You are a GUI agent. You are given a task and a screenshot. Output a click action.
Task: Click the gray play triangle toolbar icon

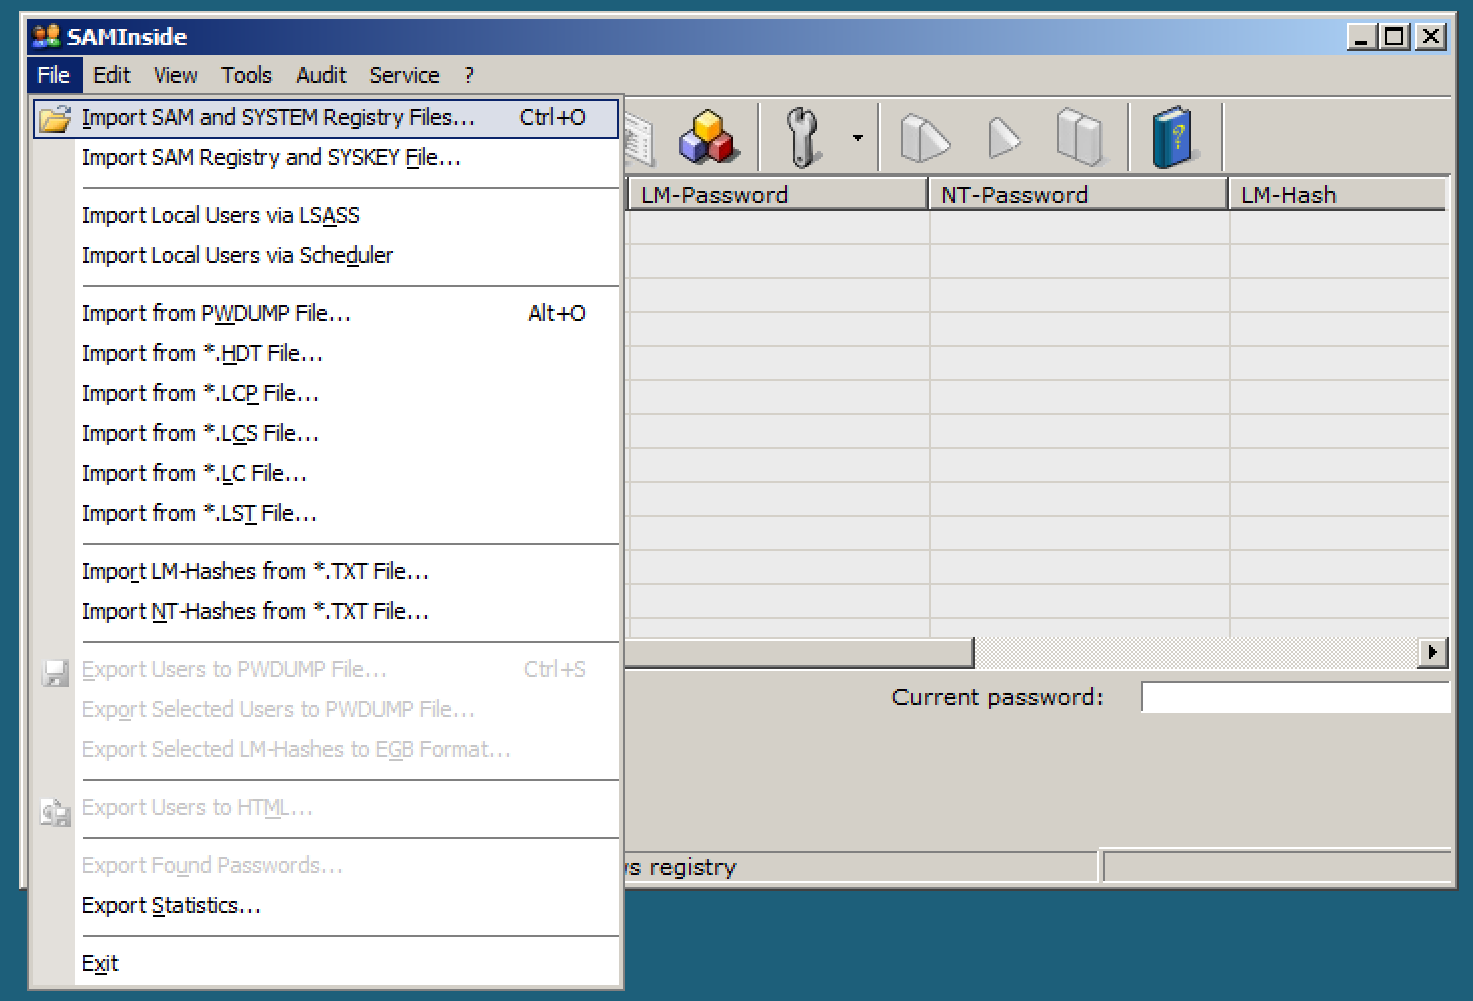click(1004, 137)
